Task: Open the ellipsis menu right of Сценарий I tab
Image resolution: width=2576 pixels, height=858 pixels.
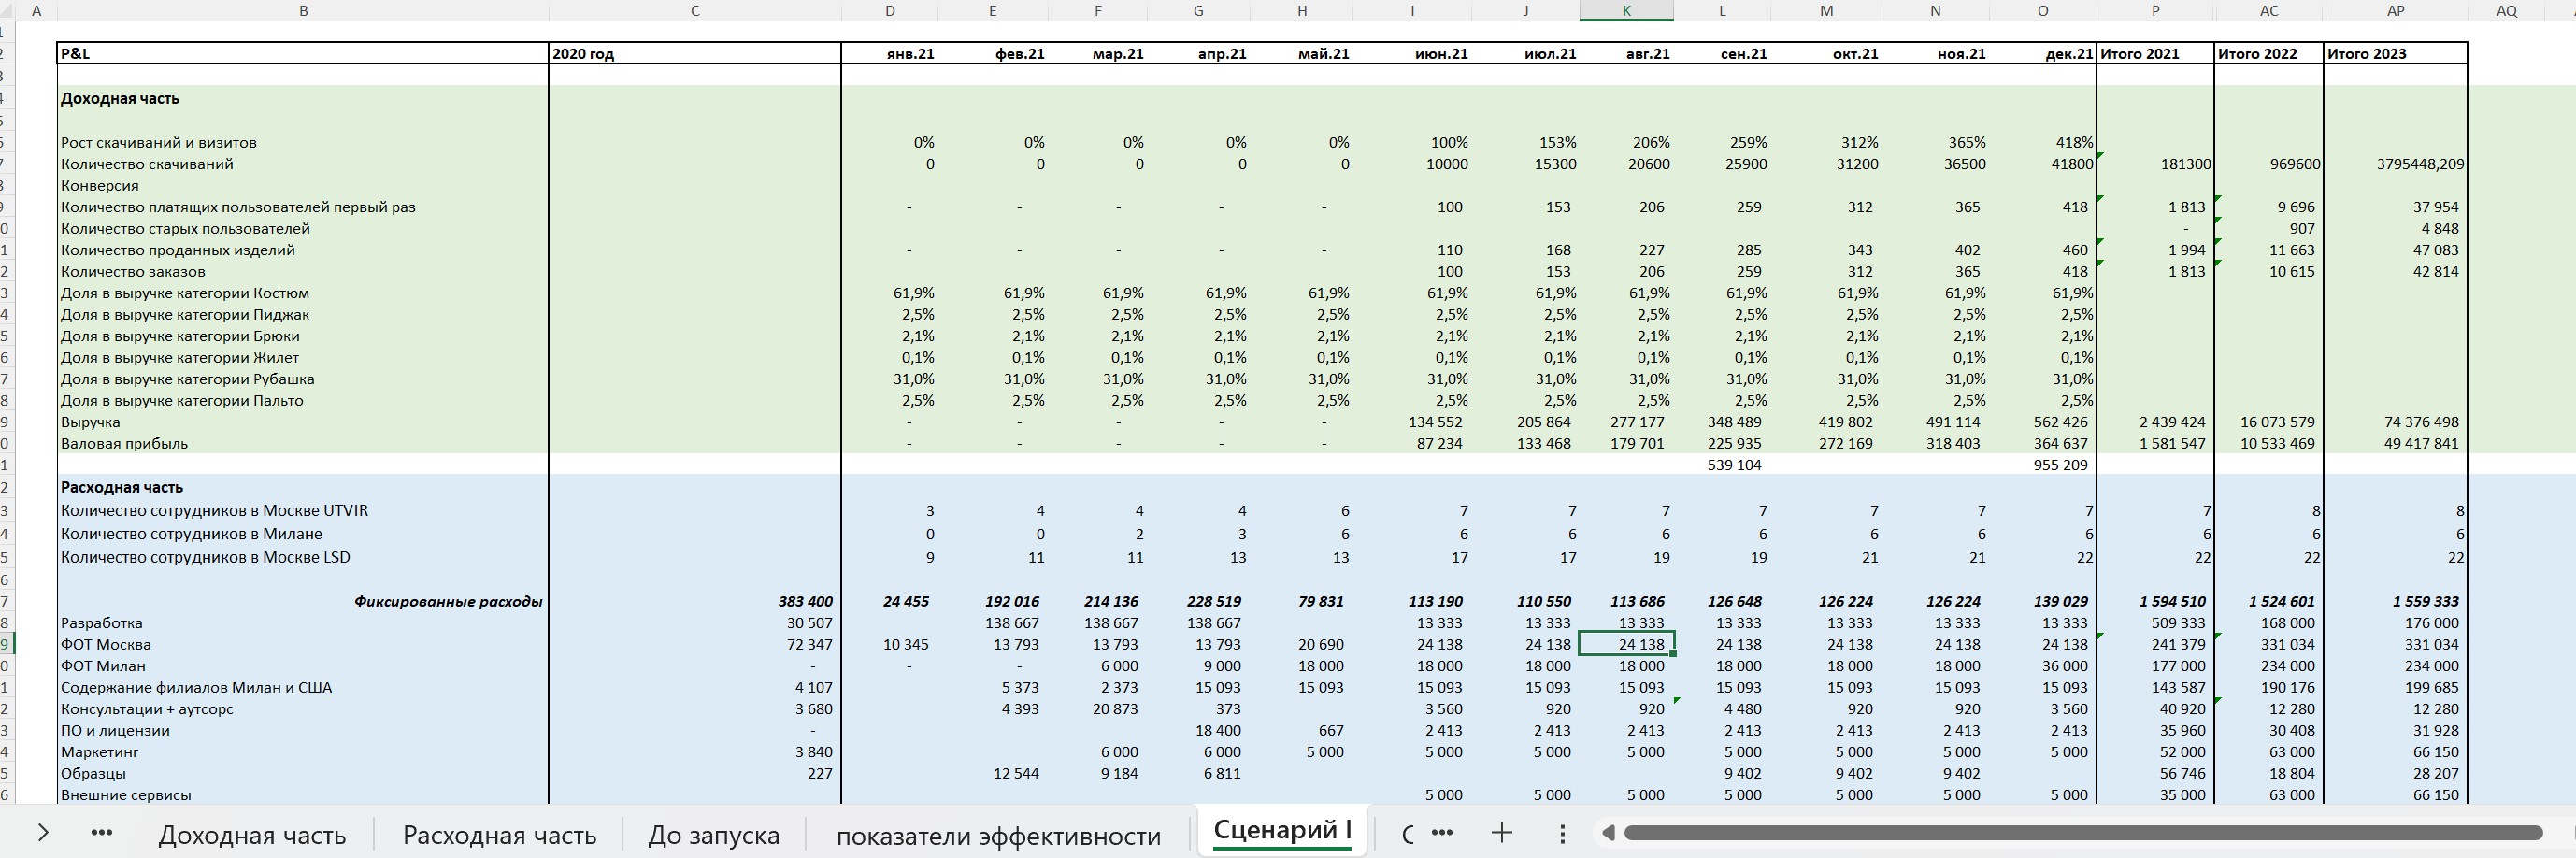Action: (1441, 832)
